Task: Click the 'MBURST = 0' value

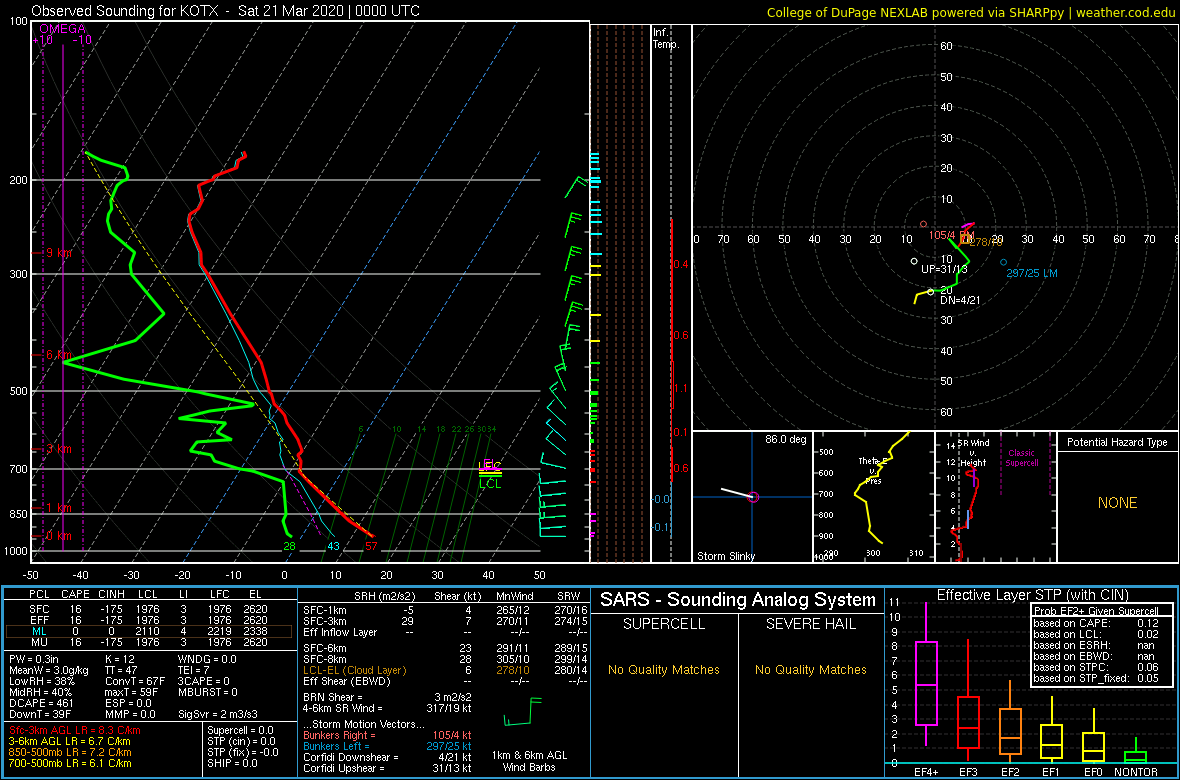Action: 208,692
